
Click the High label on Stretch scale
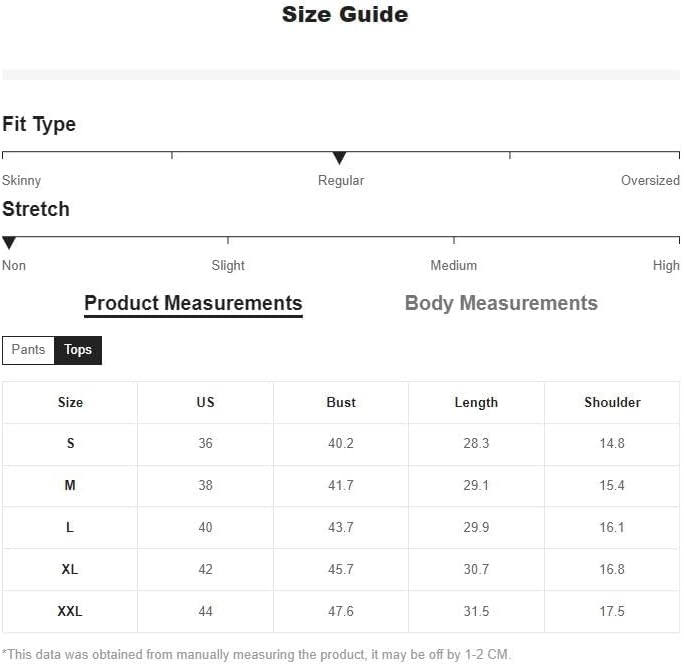tap(666, 266)
